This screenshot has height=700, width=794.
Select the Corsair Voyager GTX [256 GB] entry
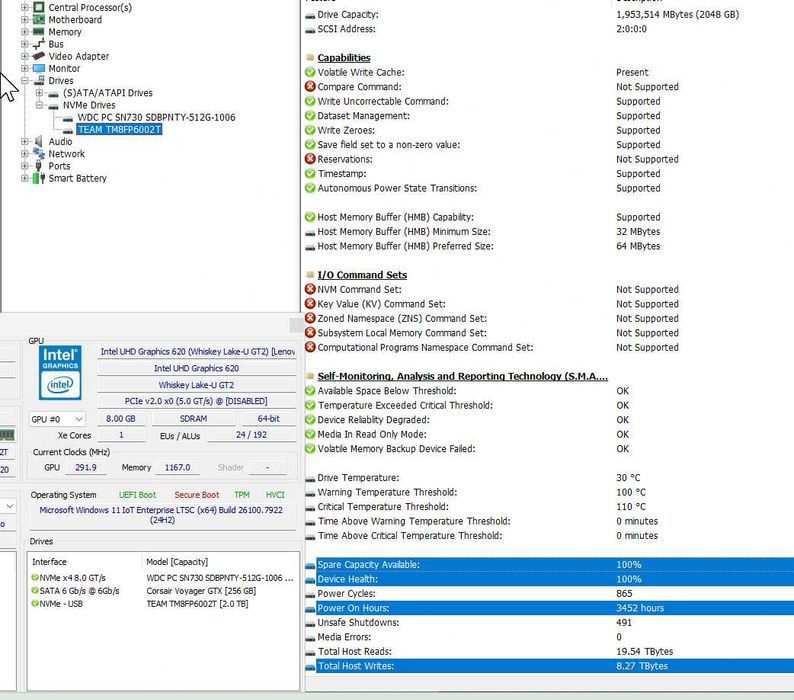201,591
